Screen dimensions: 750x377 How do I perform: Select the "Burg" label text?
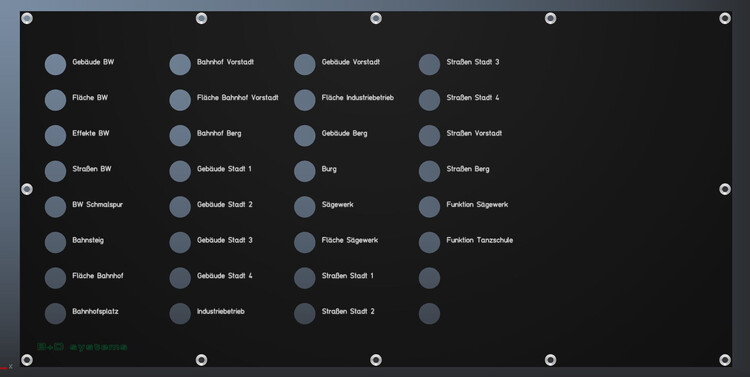tap(329, 169)
